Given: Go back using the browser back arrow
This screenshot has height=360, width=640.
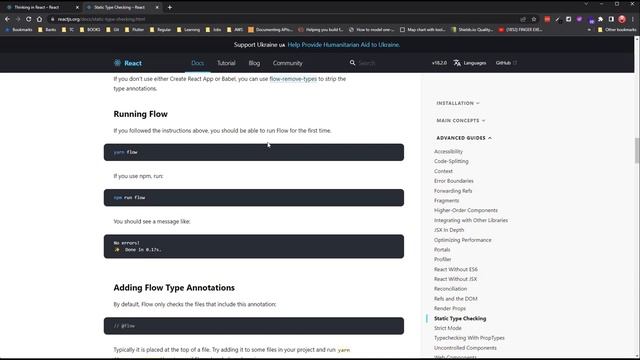Looking at the screenshot, I should tap(7, 19).
